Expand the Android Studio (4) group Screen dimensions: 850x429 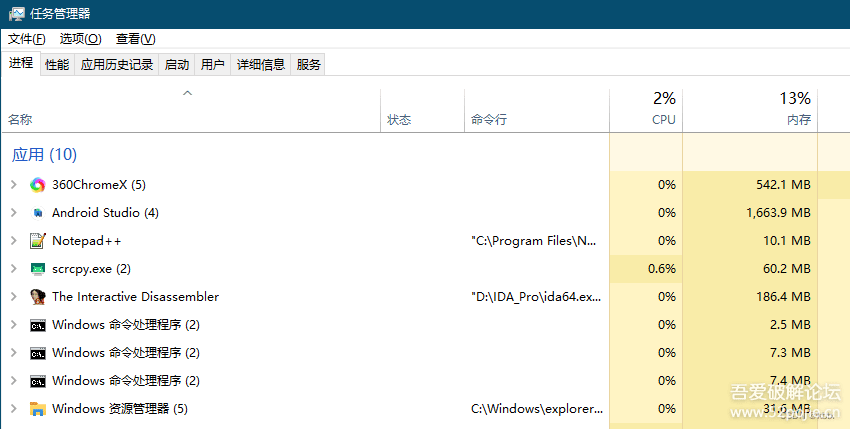(x=14, y=213)
